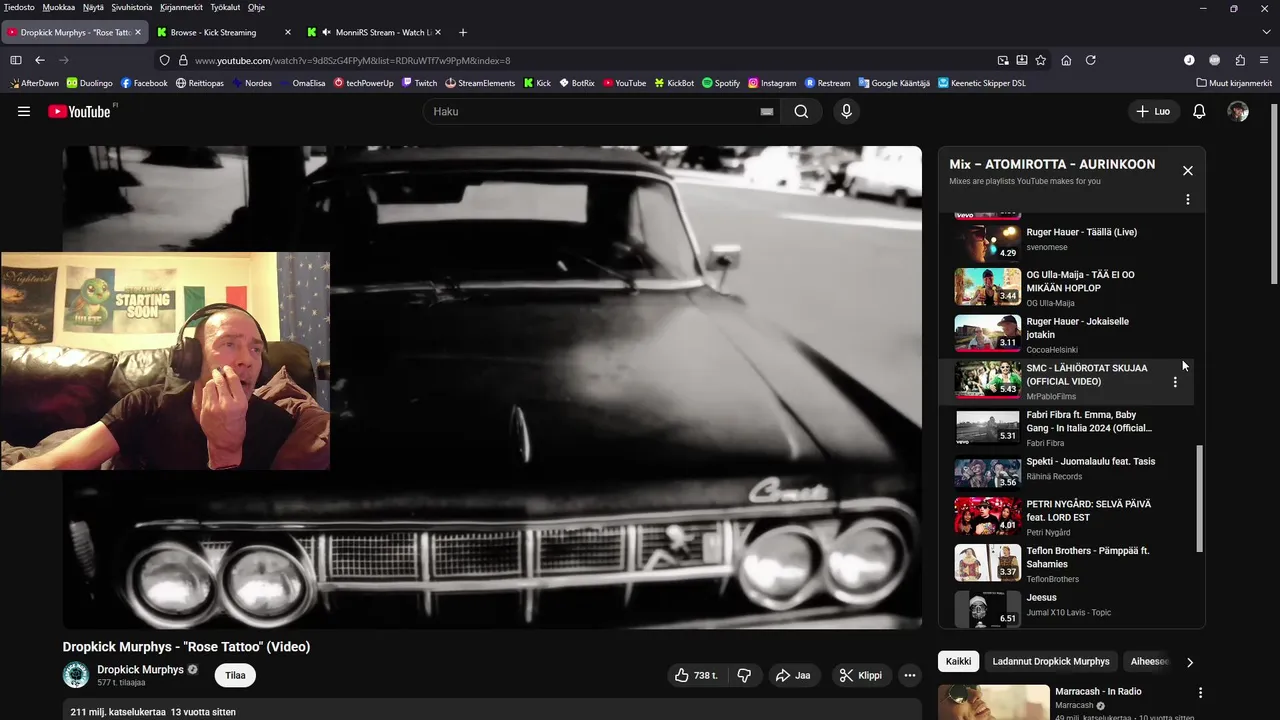Like the video with thumbs up
This screenshot has height=720, width=1280.
click(x=696, y=675)
